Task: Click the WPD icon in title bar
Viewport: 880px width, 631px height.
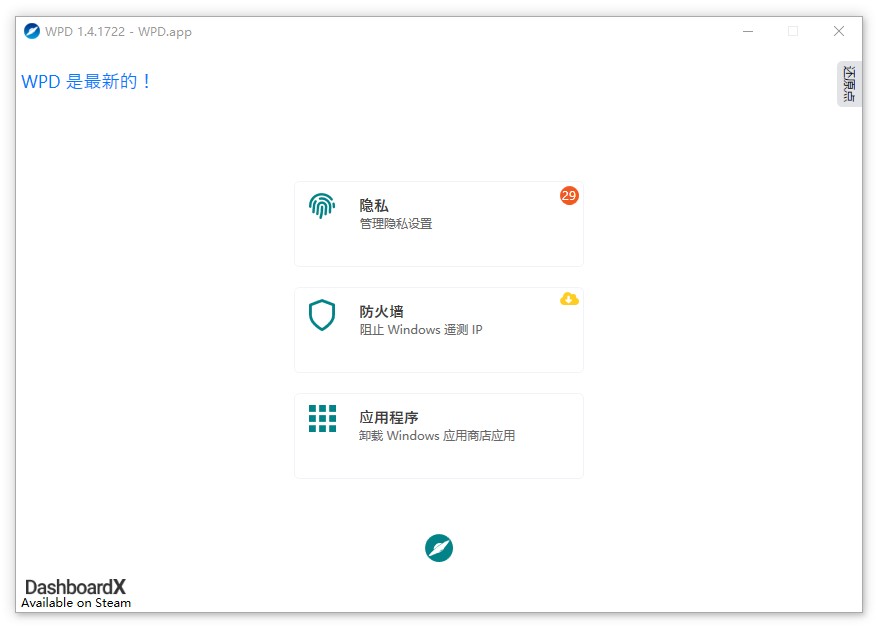Action: point(32,31)
